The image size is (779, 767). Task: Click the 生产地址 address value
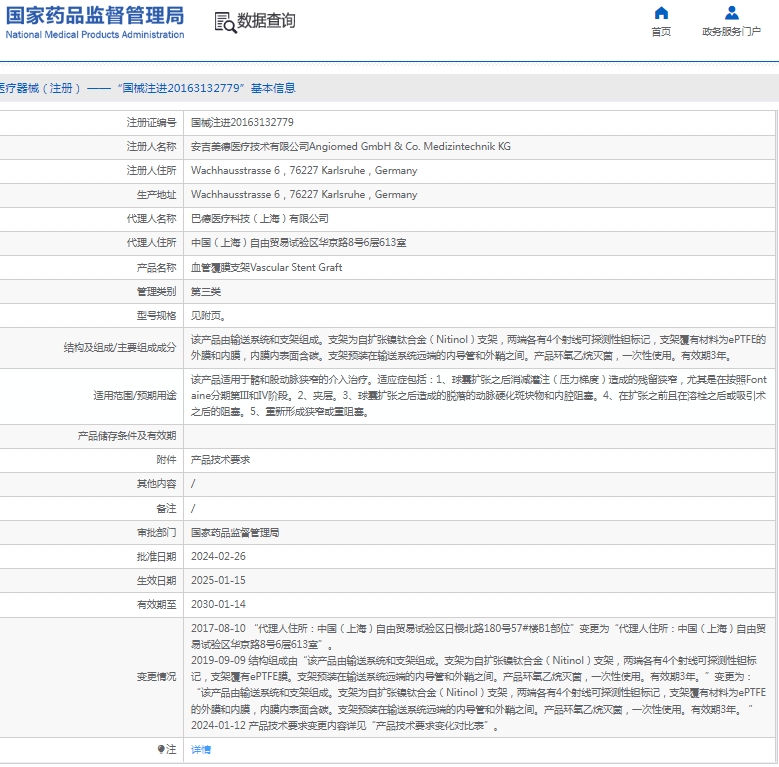tap(304, 194)
